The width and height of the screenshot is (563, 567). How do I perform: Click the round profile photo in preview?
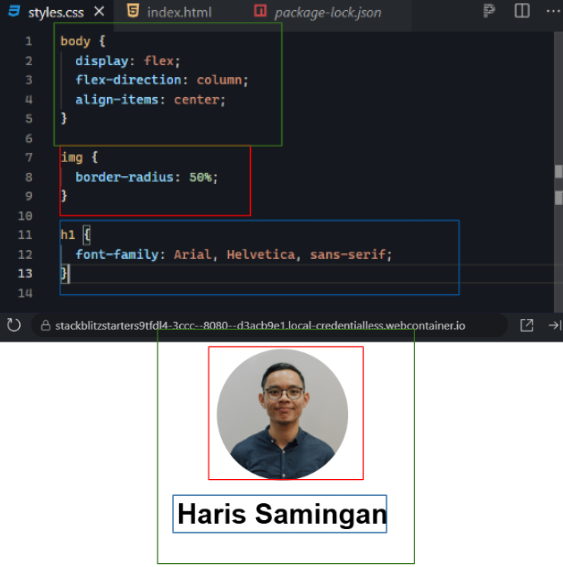282,414
